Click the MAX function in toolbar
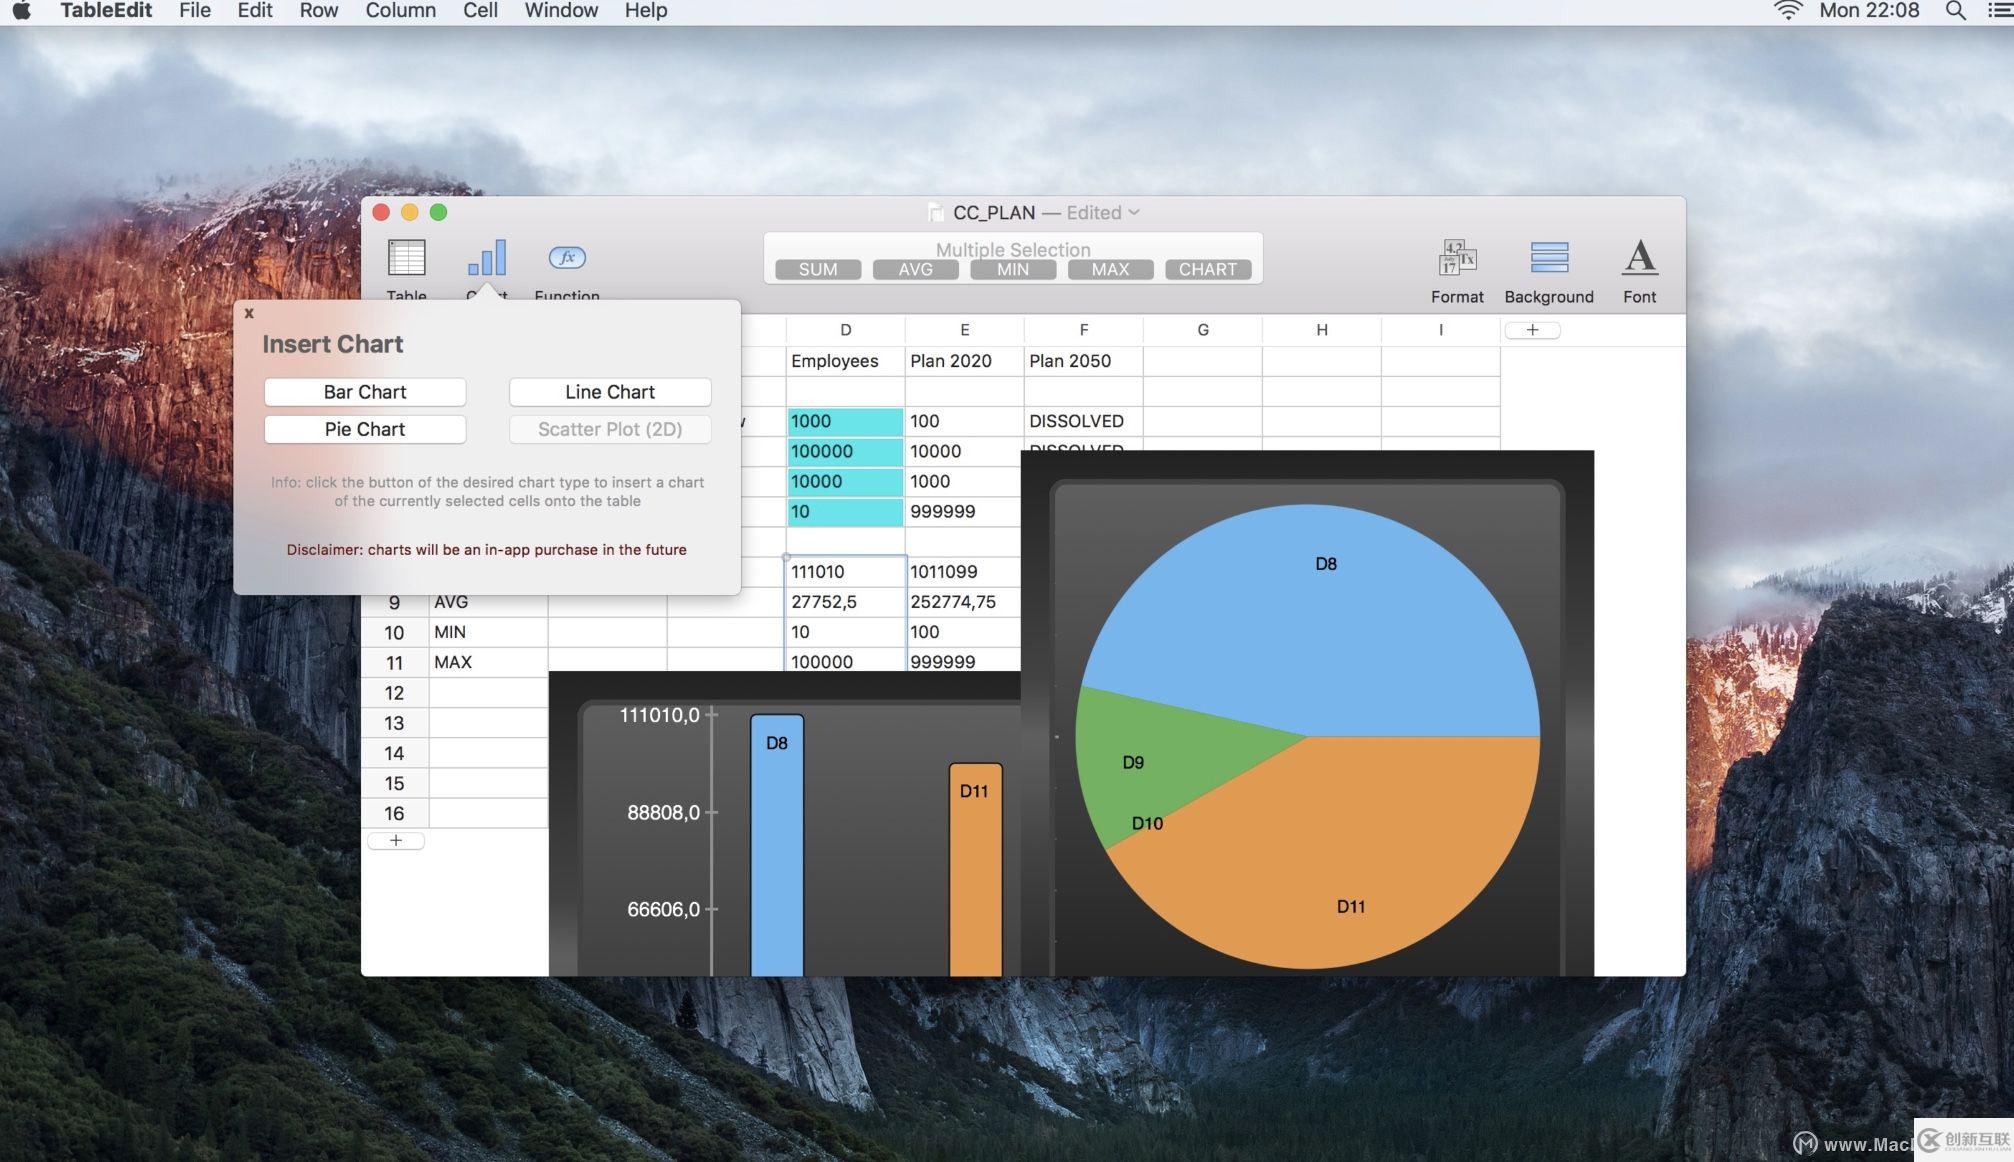This screenshot has height=1162, width=2014. [x=1111, y=270]
